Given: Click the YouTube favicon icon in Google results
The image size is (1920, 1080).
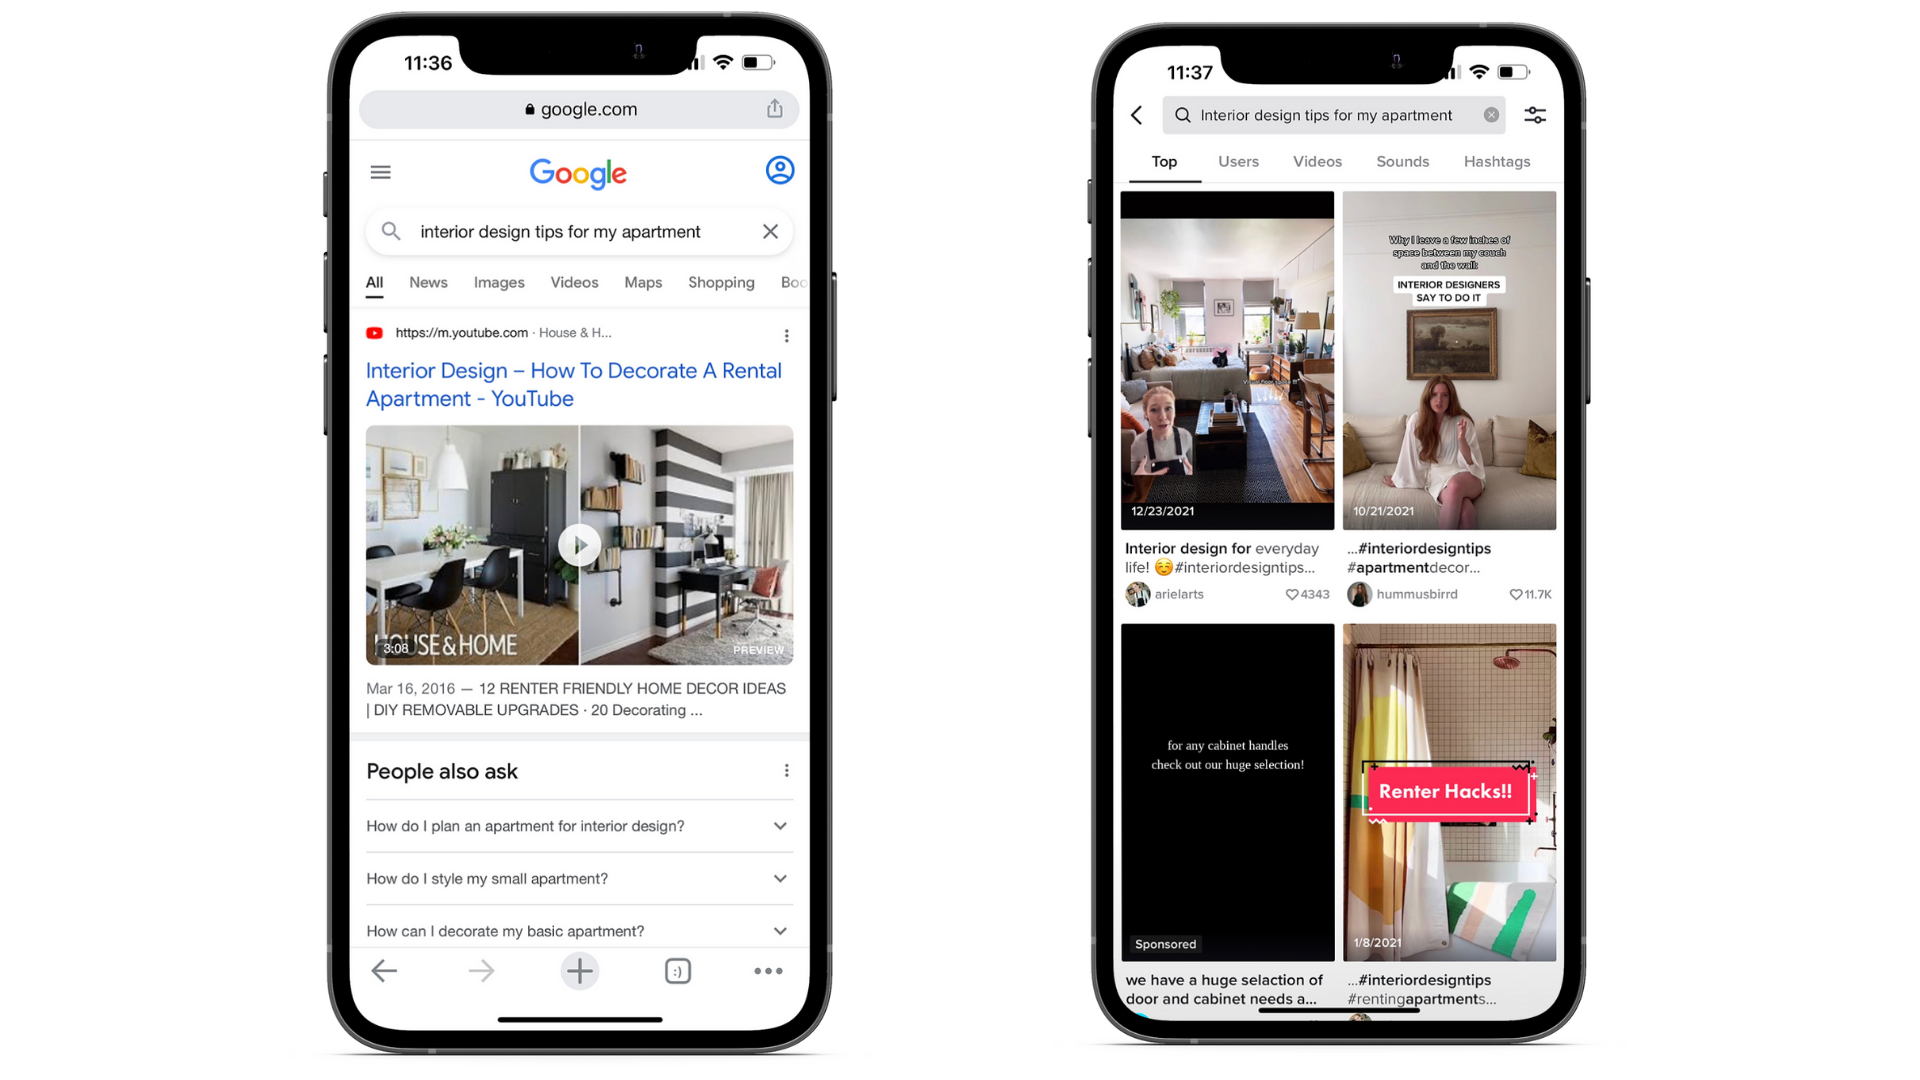Looking at the screenshot, I should (375, 334).
